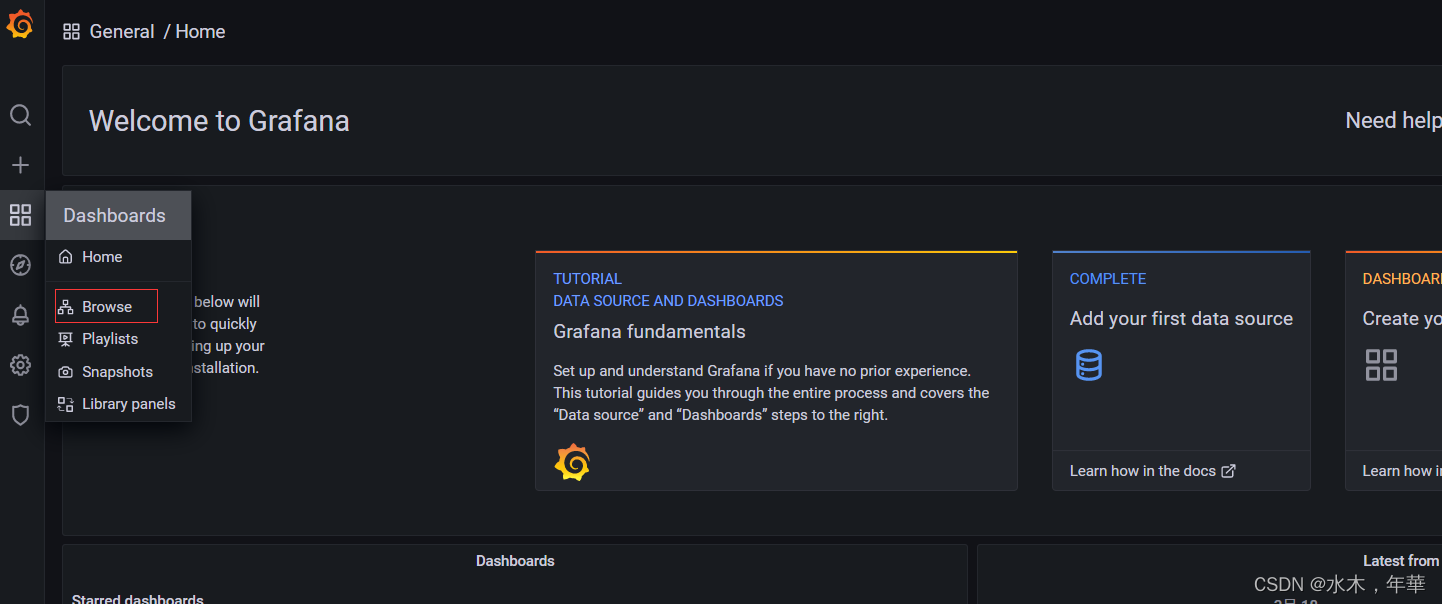Screen dimensions: 1442x604
Task: Click the Grafana logo in sidebar
Action: coord(20,24)
